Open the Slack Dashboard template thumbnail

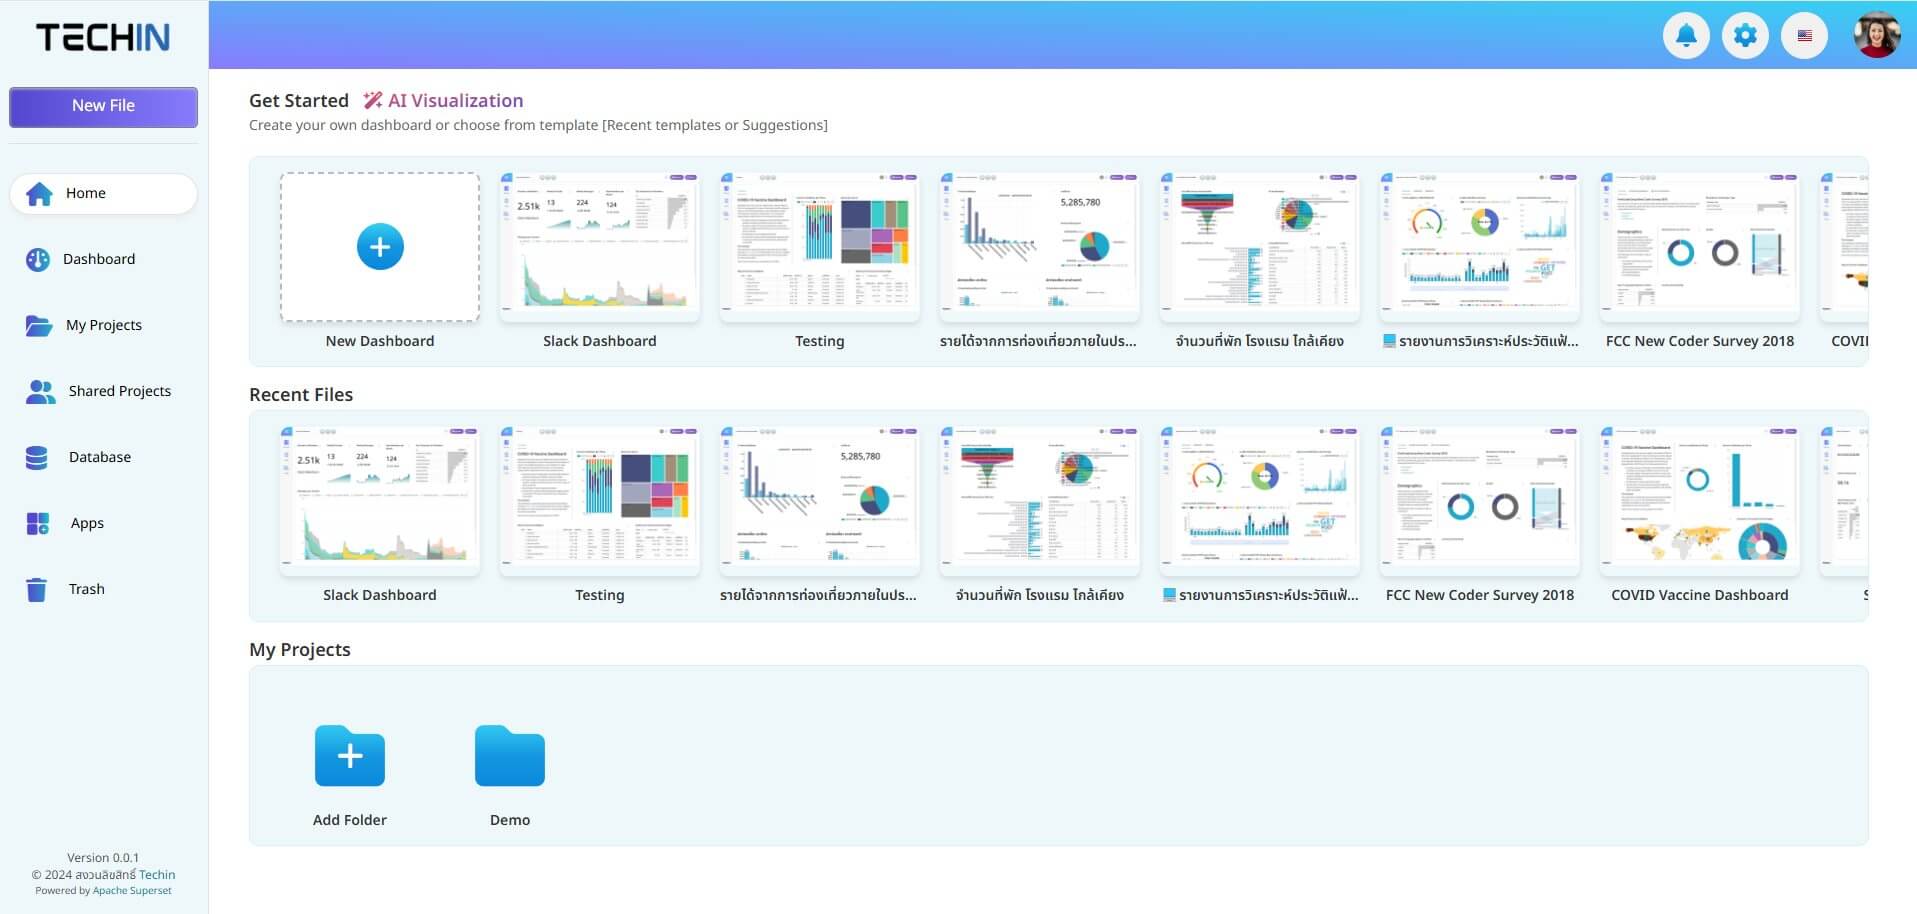click(600, 246)
